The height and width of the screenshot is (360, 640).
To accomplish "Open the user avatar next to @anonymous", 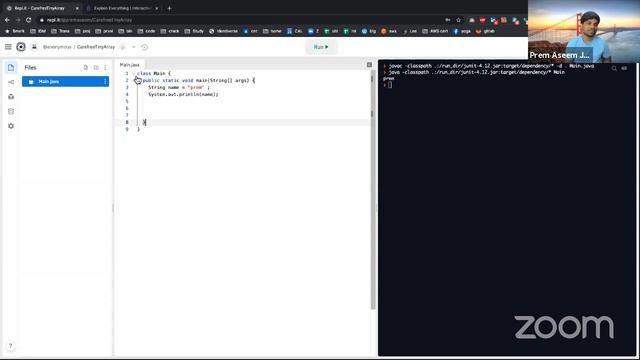I will pyautogui.click(x=34, y=47).
